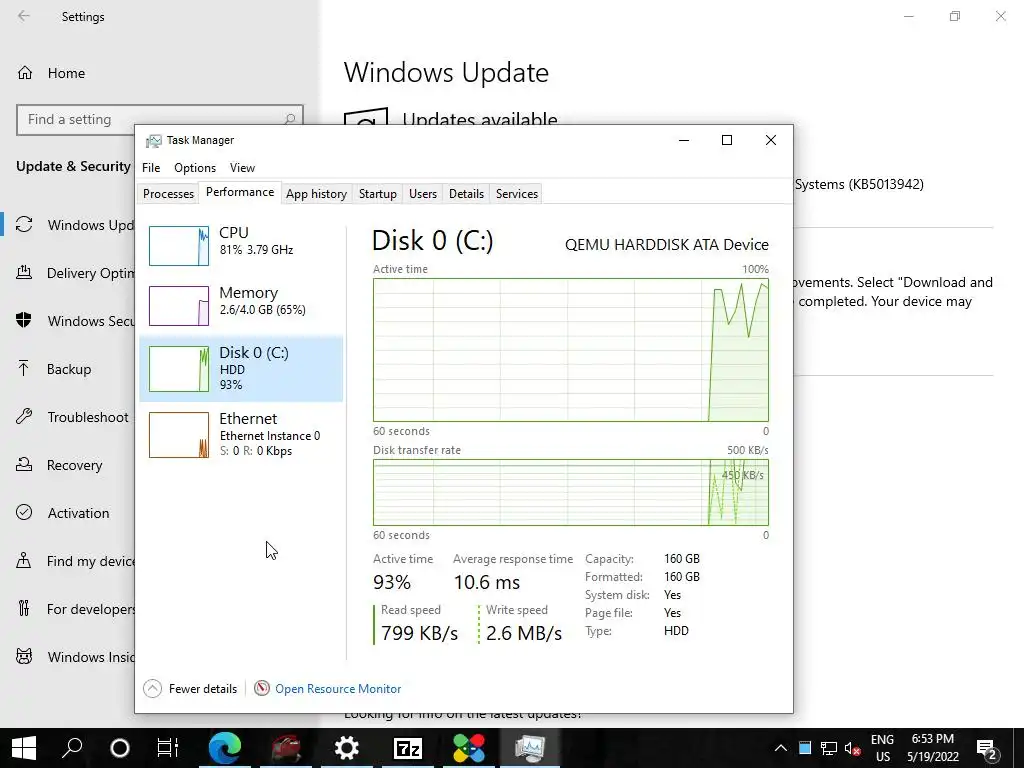Viewport: 1024px width, 768px height.
Task: Open For developers icon in Settings
Action: pos(24,609)
